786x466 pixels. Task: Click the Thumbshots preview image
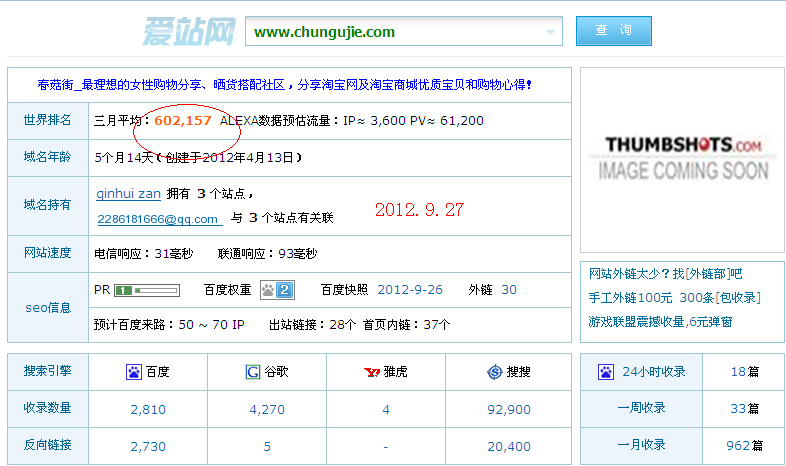[683, 158]
